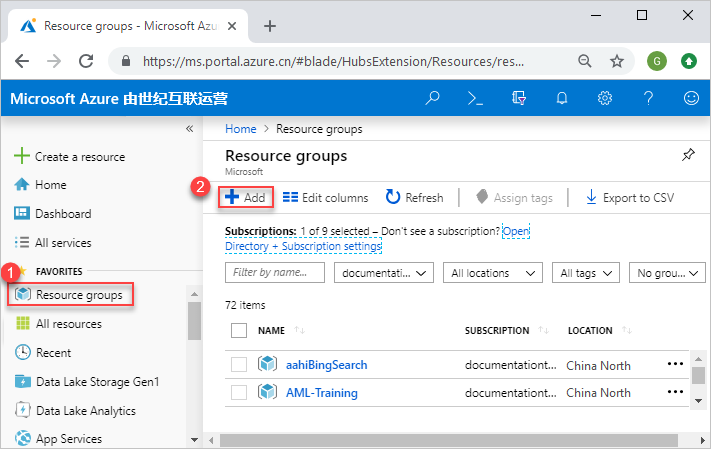Export the list to CSV
The width and height of the screenshot is (711, 449).
click(630, 198)
